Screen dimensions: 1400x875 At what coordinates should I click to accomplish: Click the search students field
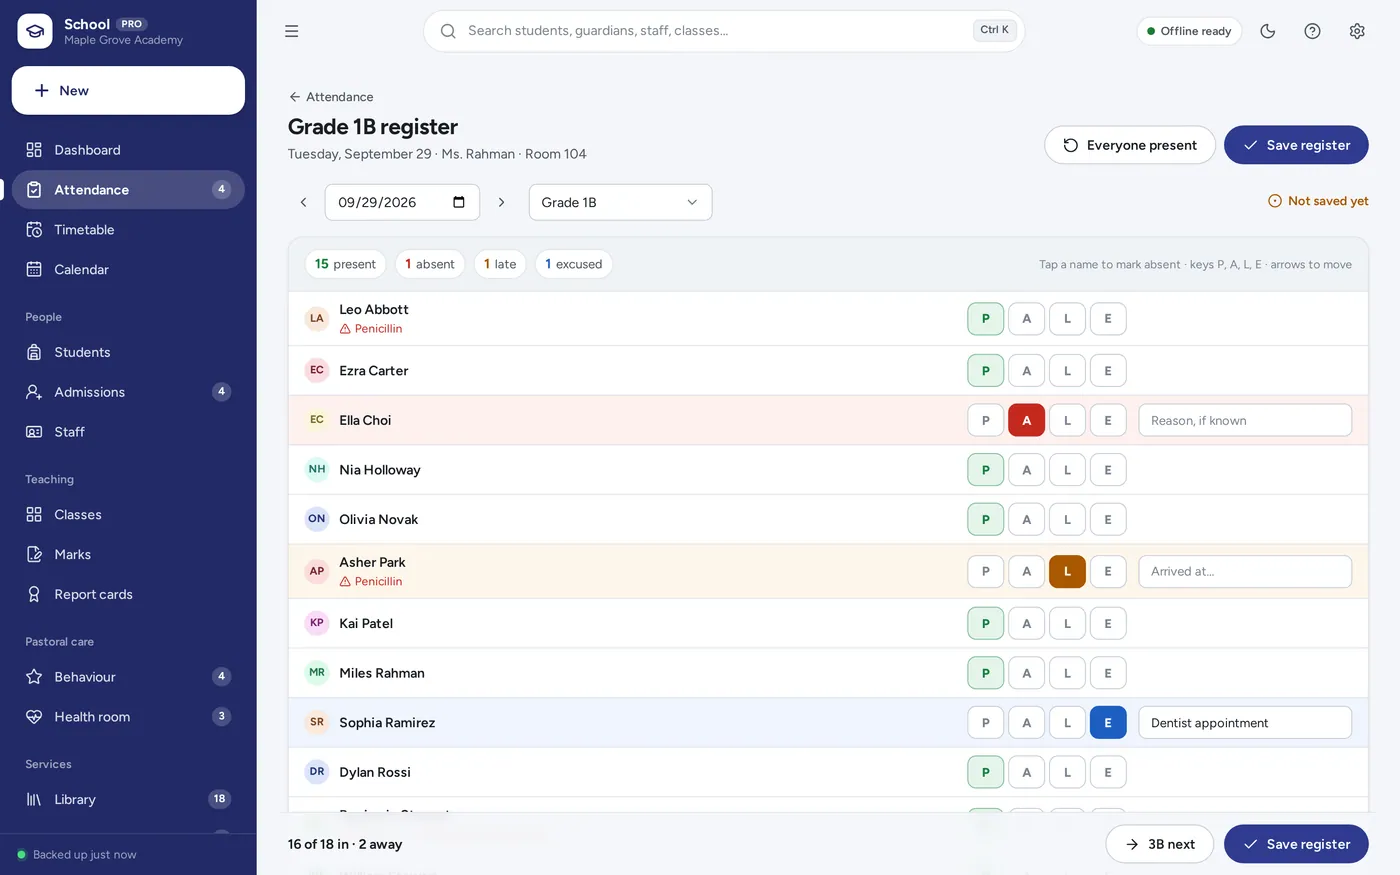(x=724, y=31)
